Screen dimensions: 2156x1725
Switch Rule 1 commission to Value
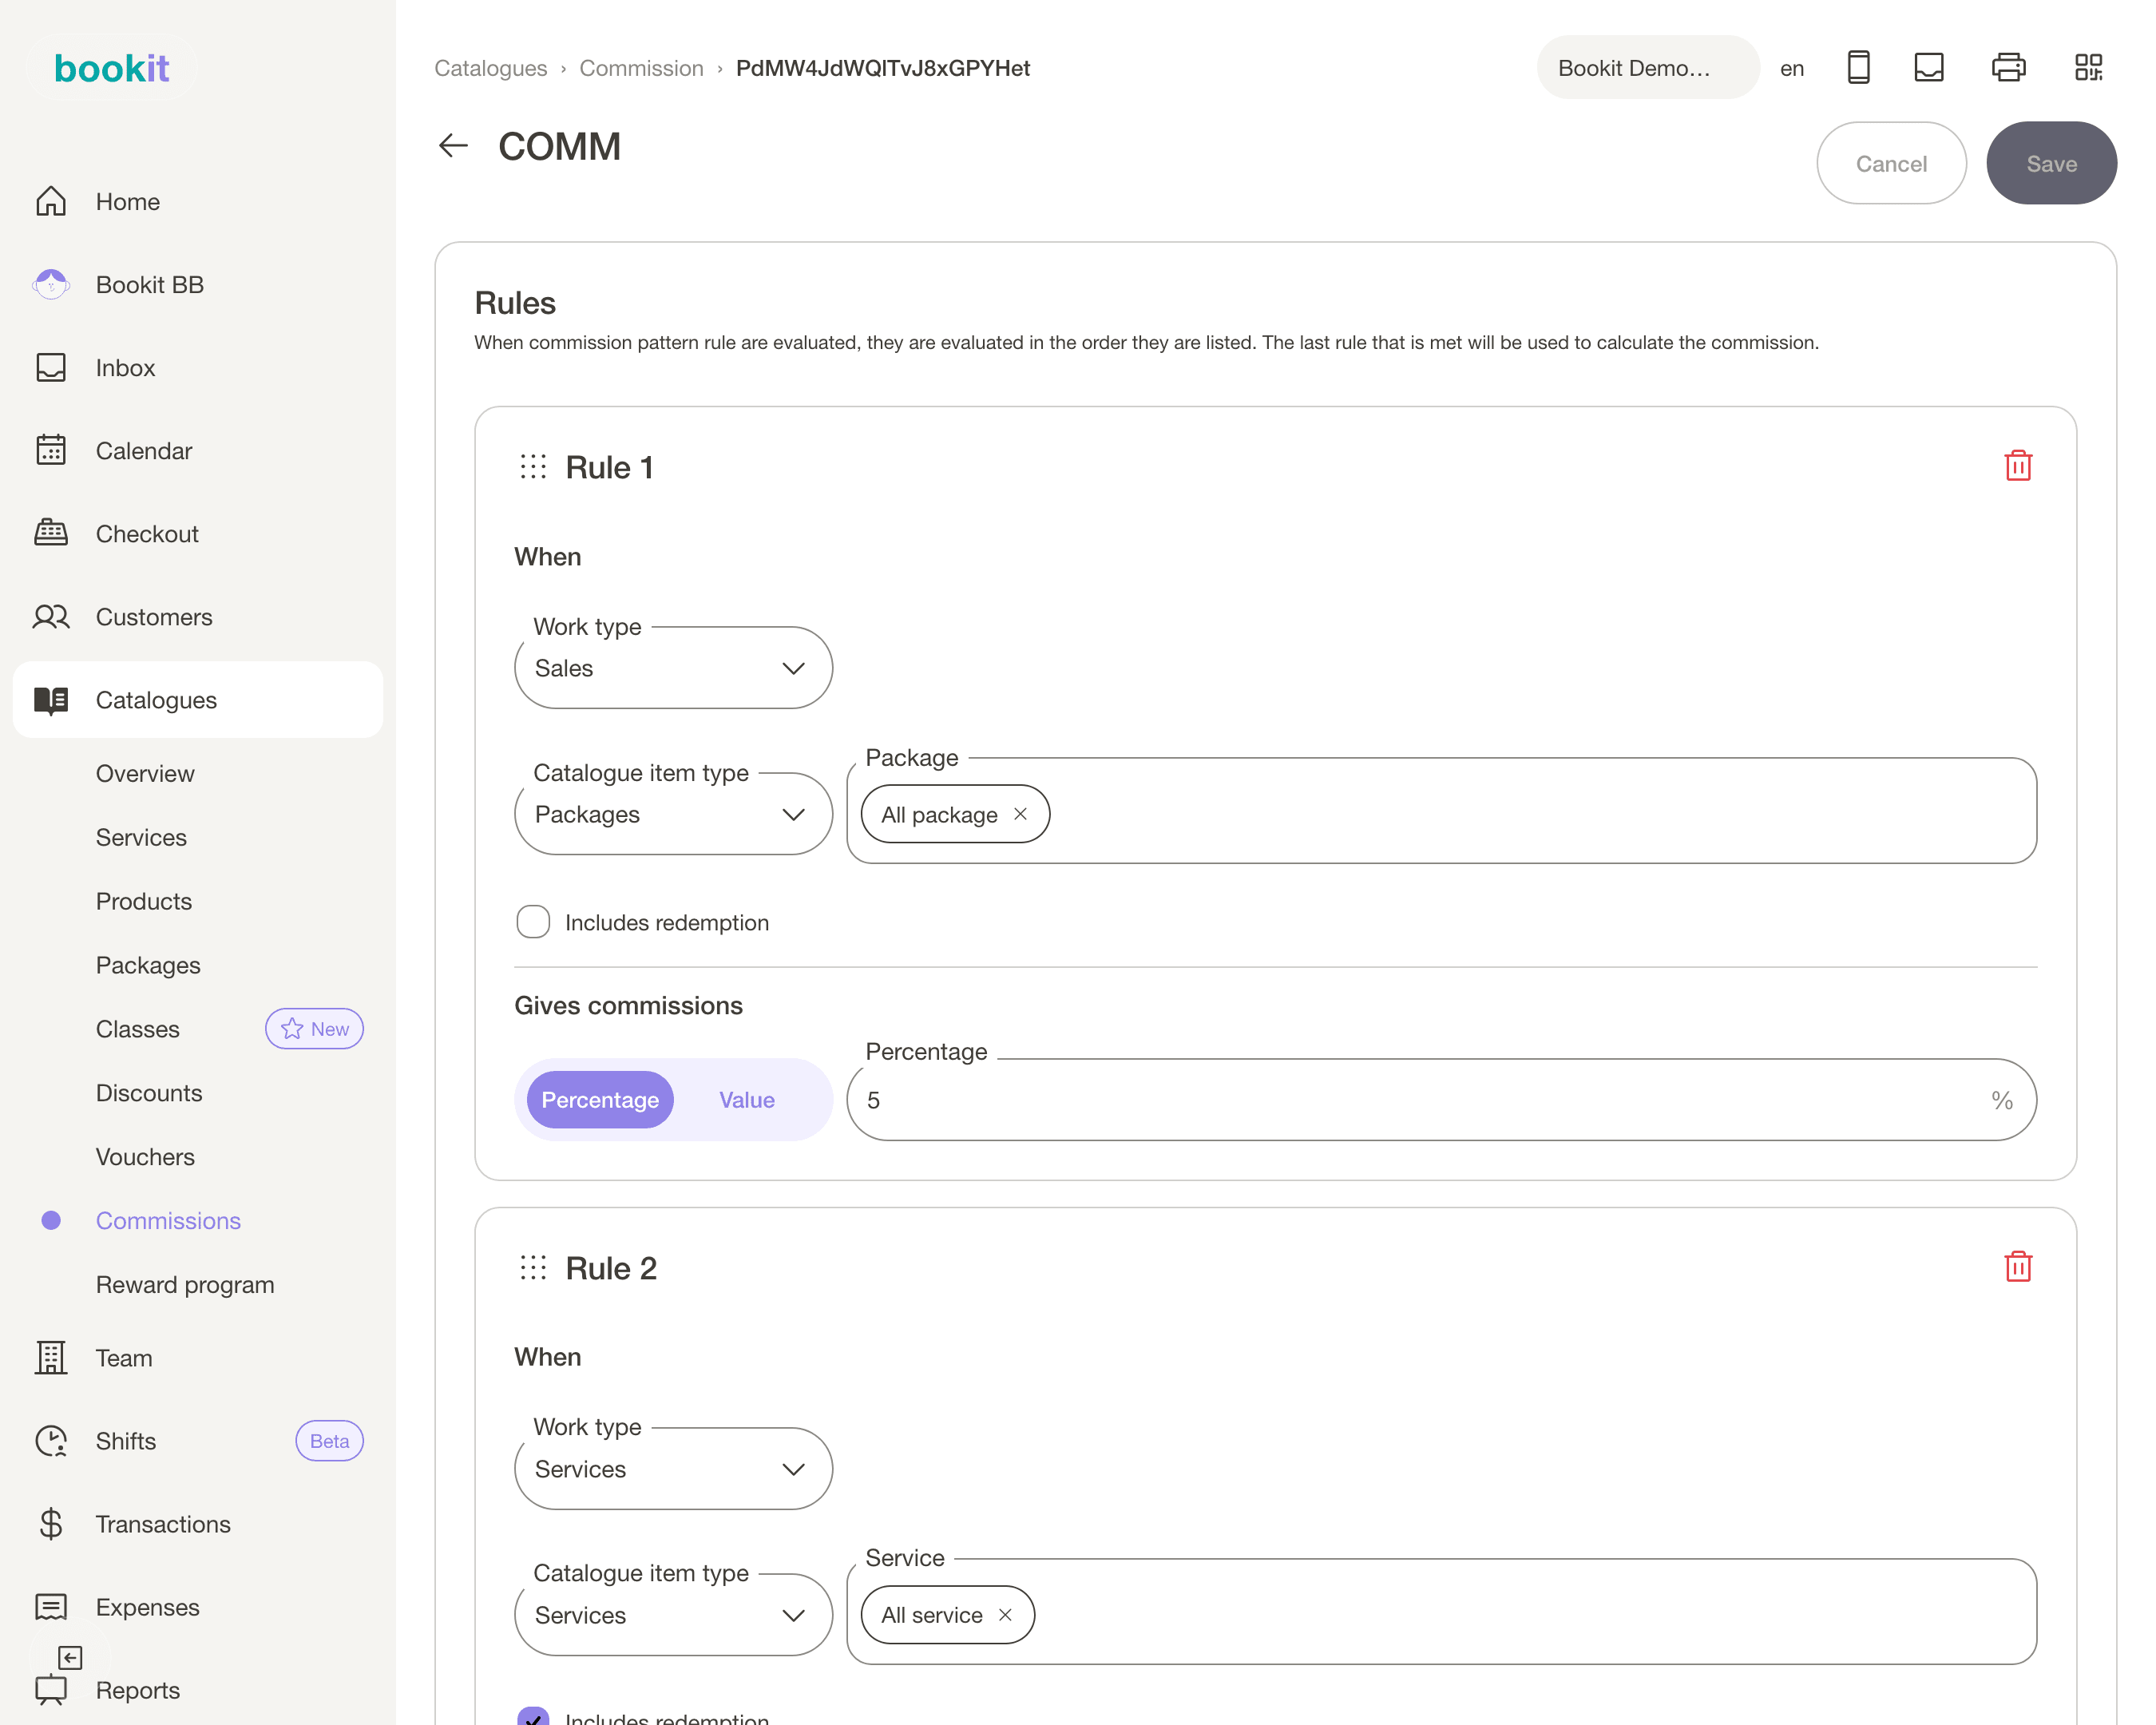pyautogui.click(x=747, y=1100)
